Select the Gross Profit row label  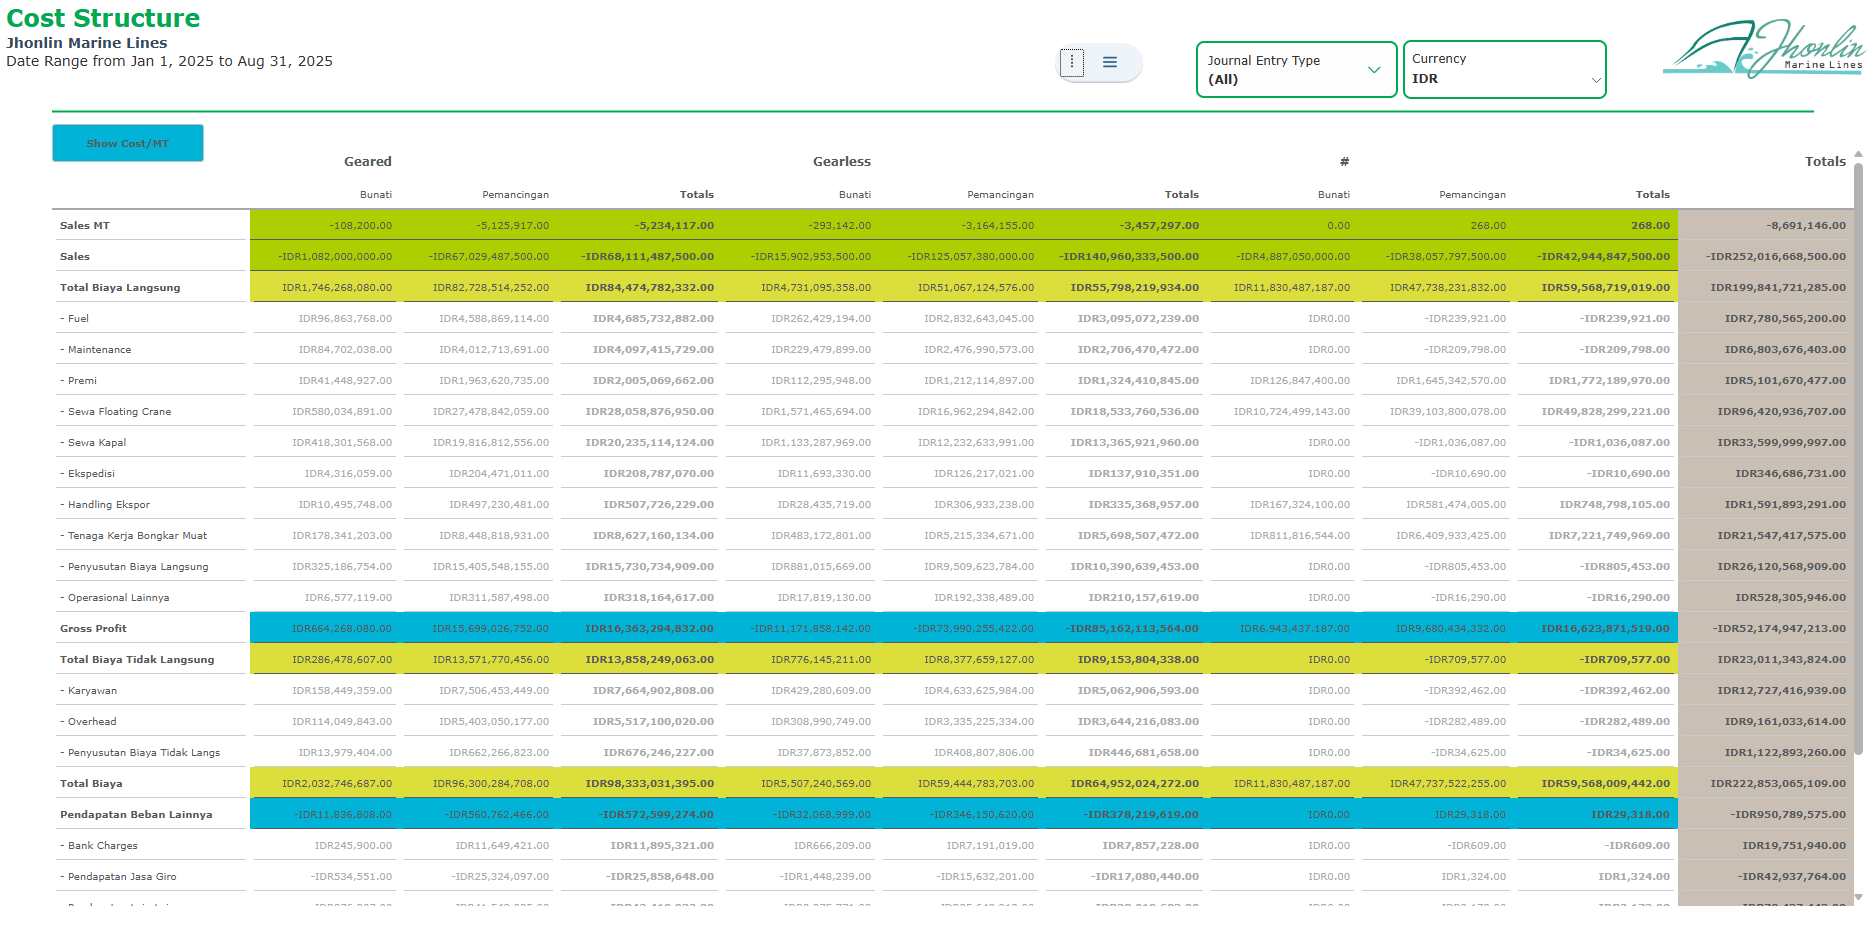[x=93, y=629]
